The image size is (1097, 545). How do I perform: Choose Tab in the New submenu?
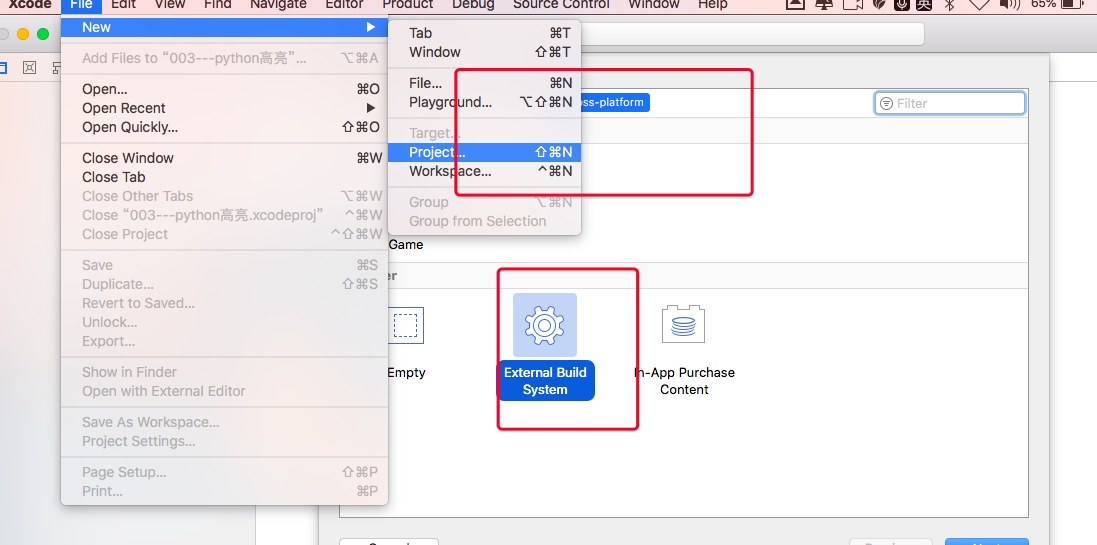click(x=484, y=33)
